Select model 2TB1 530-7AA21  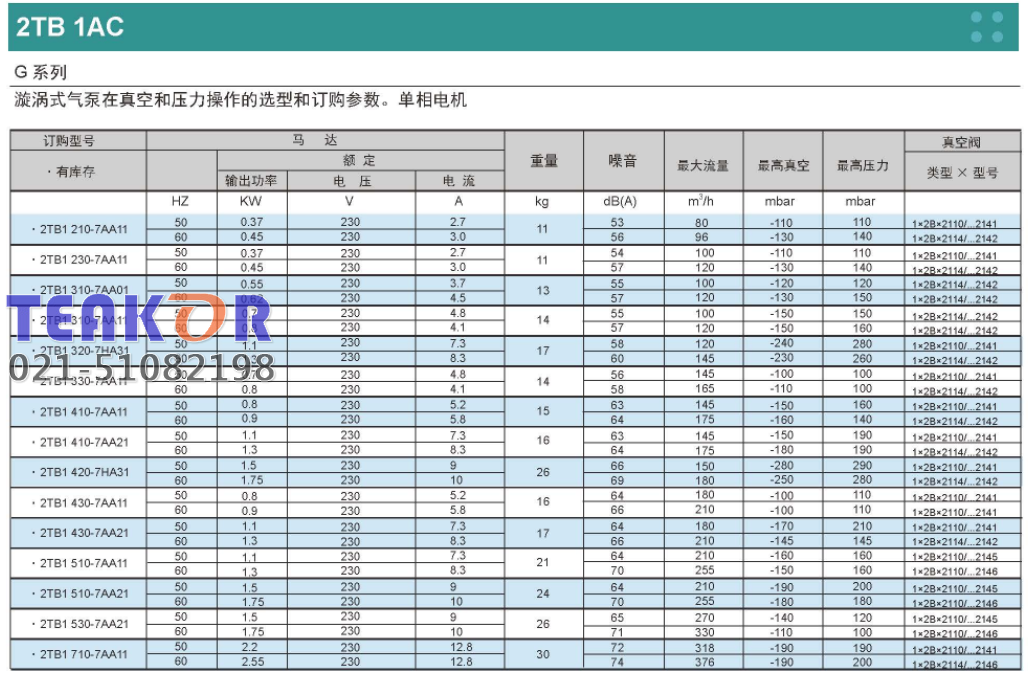pos(83,624)
